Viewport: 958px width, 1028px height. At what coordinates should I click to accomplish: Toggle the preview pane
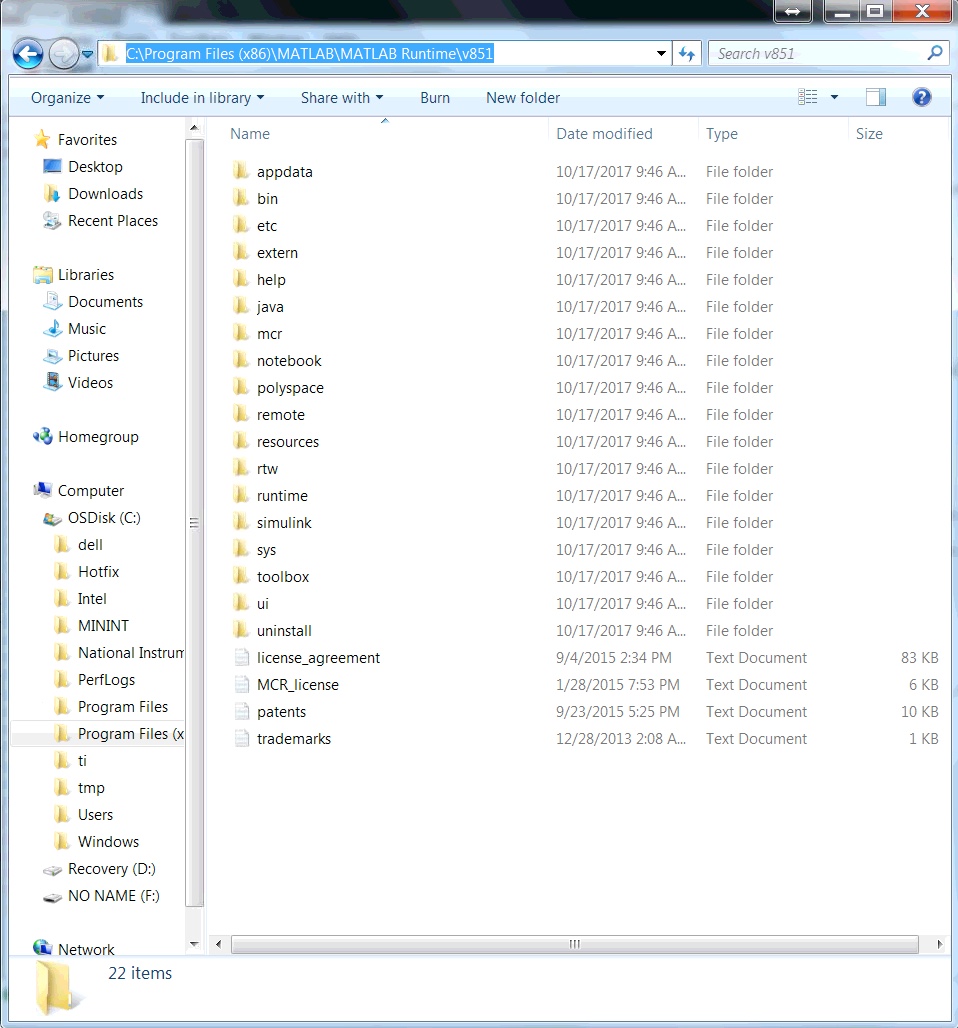(876, 97)
